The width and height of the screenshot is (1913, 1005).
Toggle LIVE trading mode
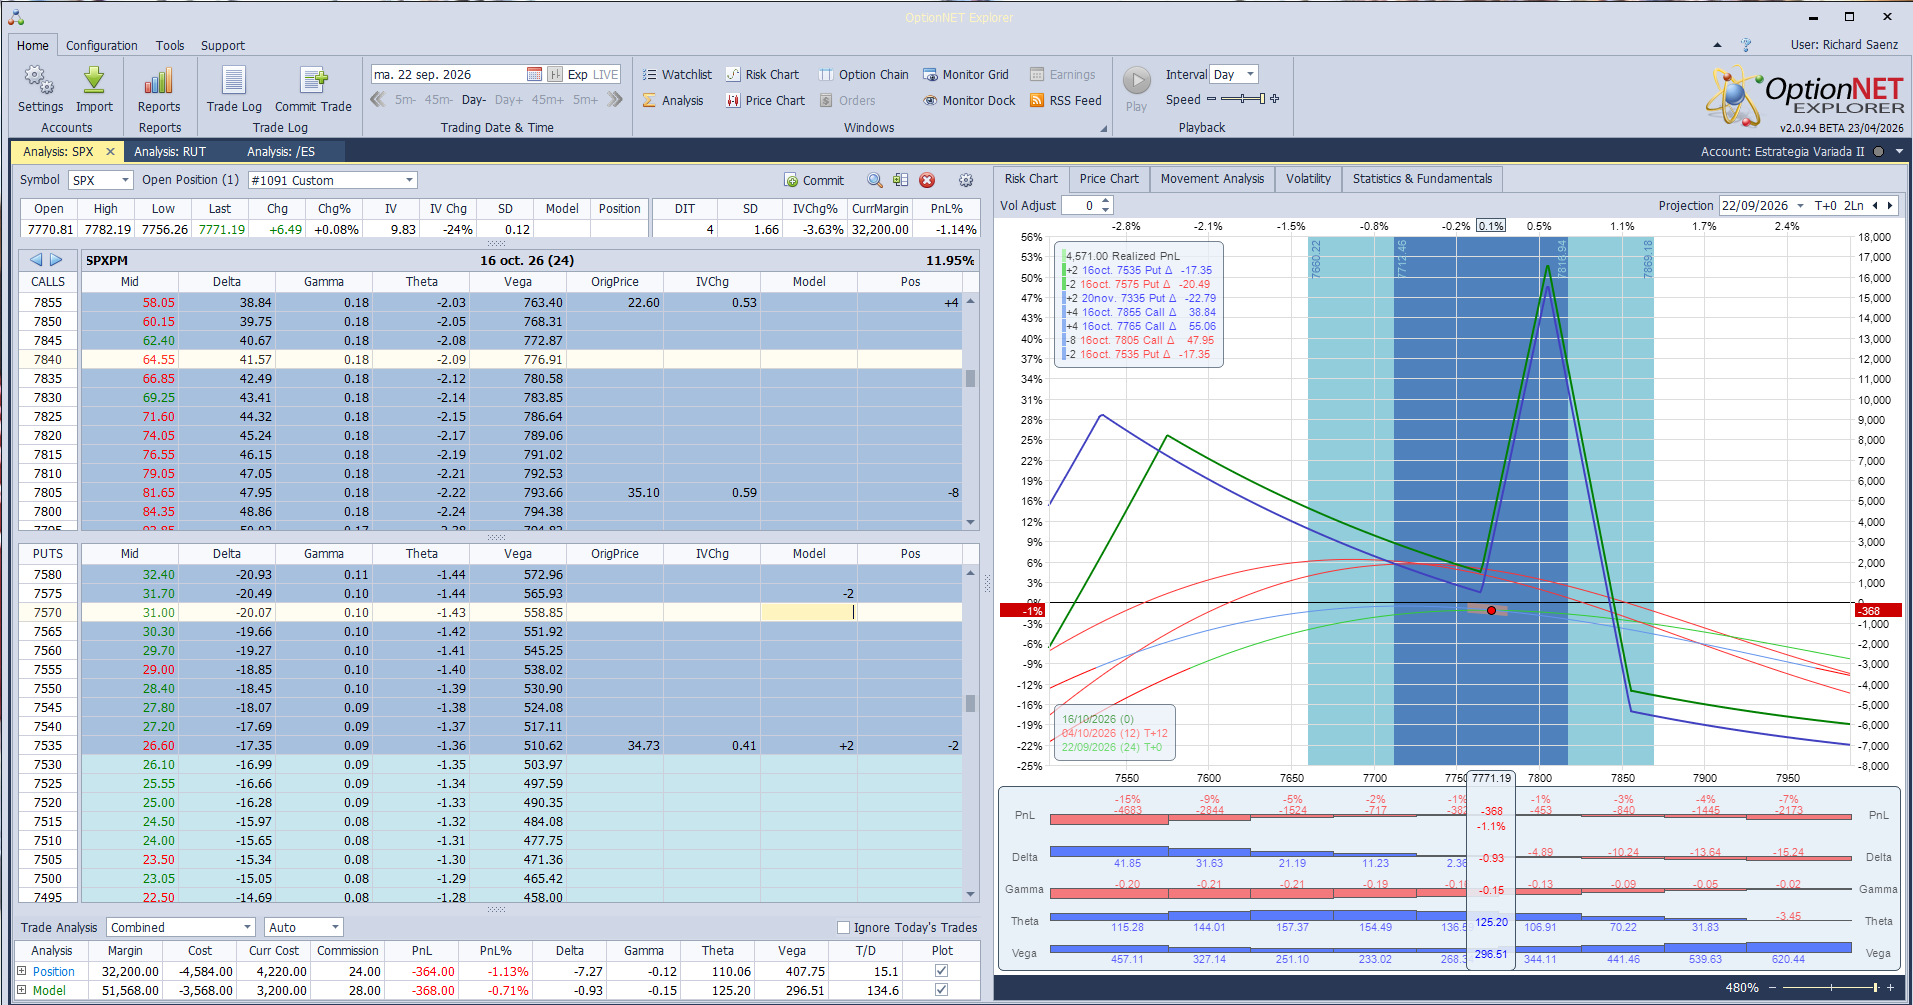(606, 74)
